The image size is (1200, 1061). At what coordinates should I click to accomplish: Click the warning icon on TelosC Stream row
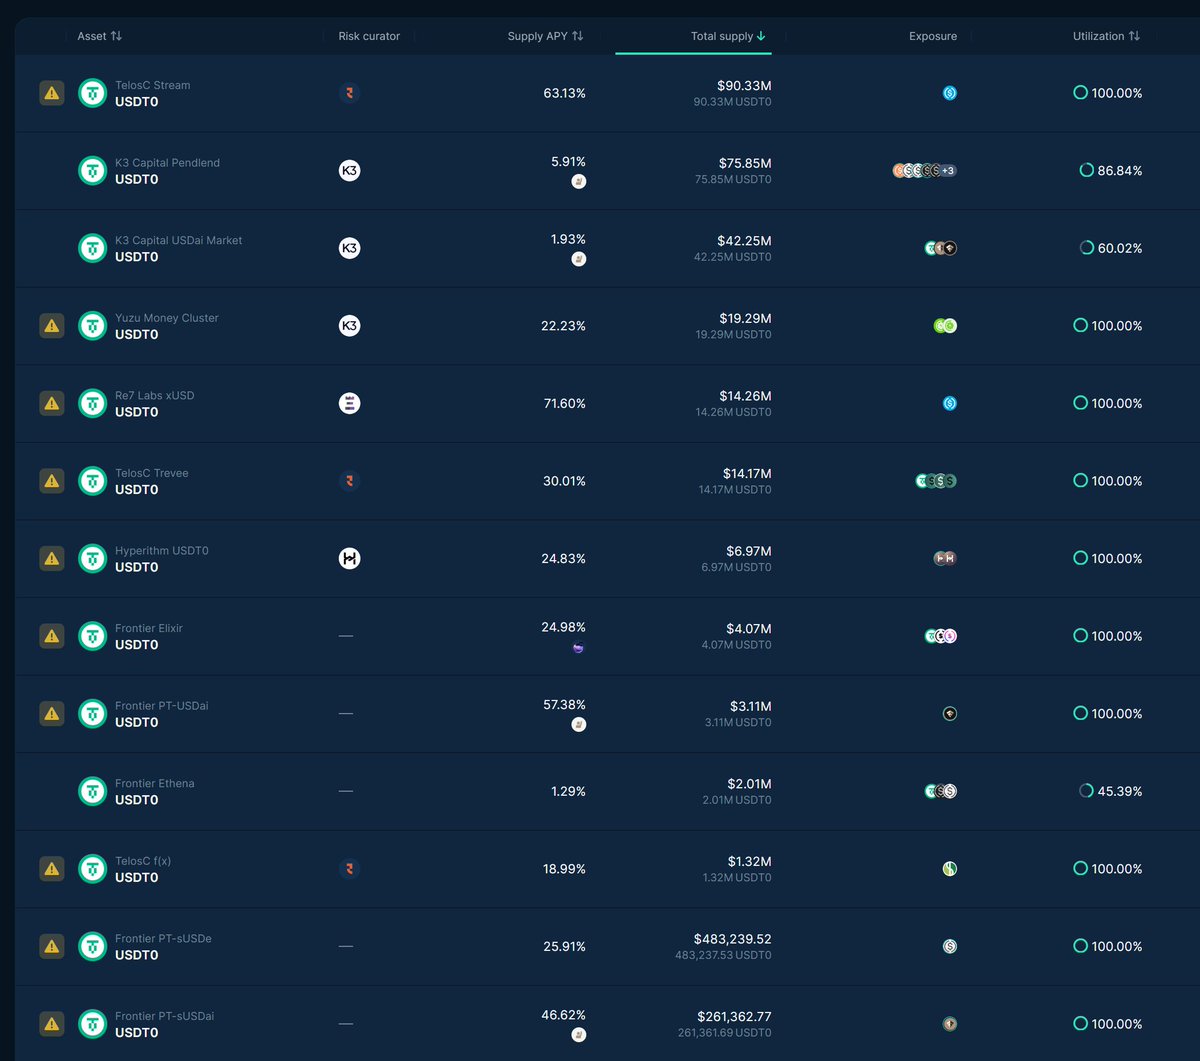click(x=52, y=93)
